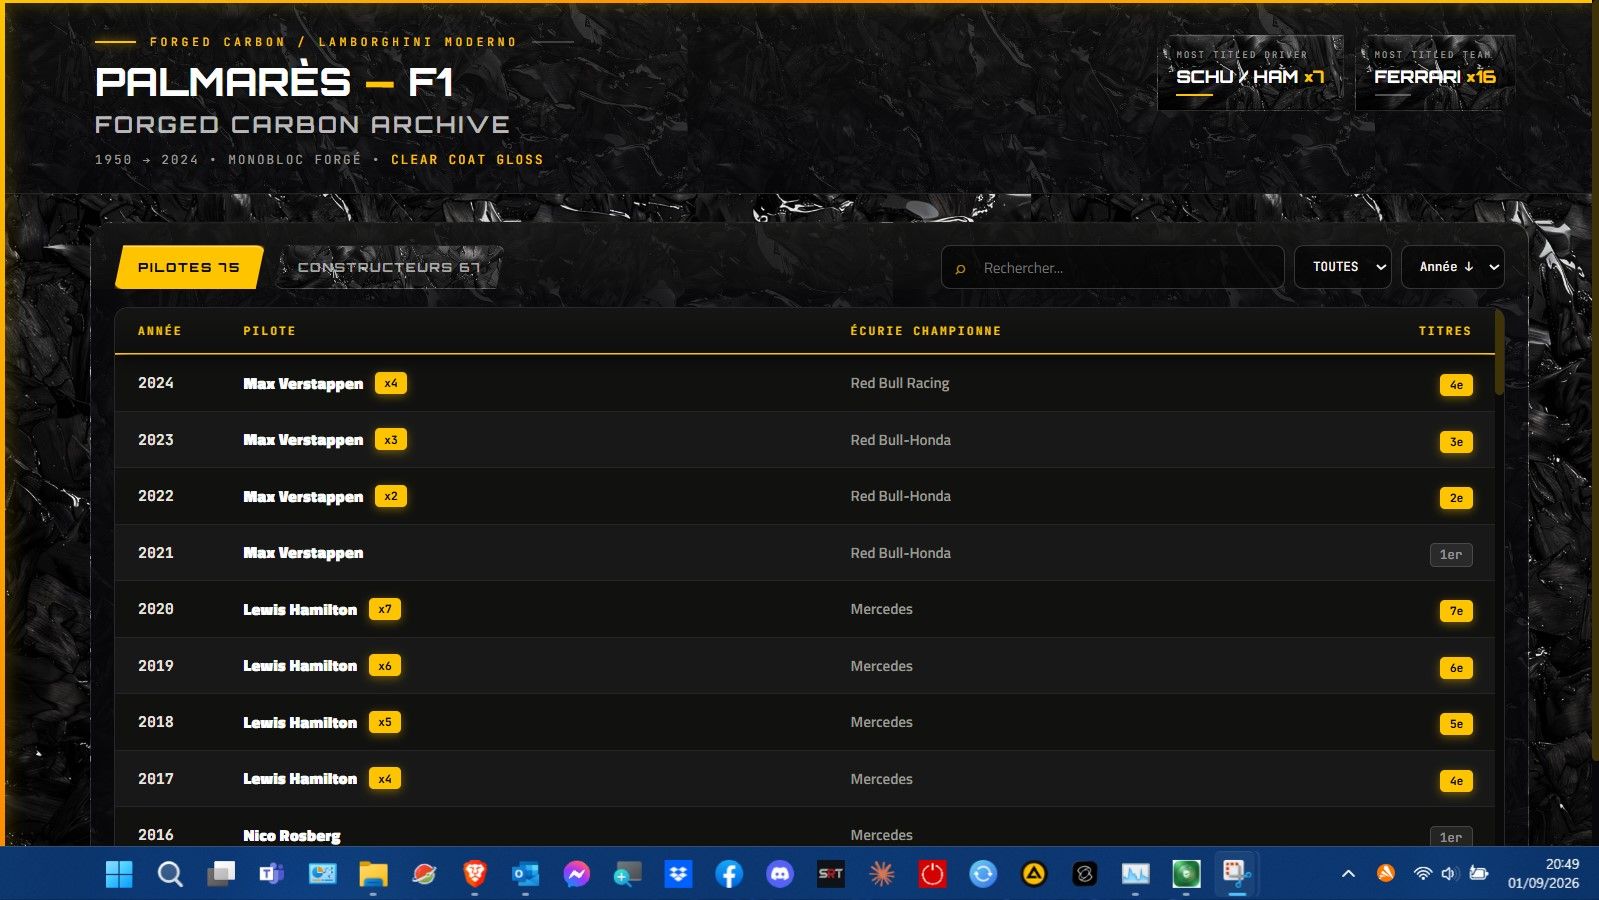Show hidden system tray icons chevron
1599x900 pixels.
click(x=1348, y=874)
